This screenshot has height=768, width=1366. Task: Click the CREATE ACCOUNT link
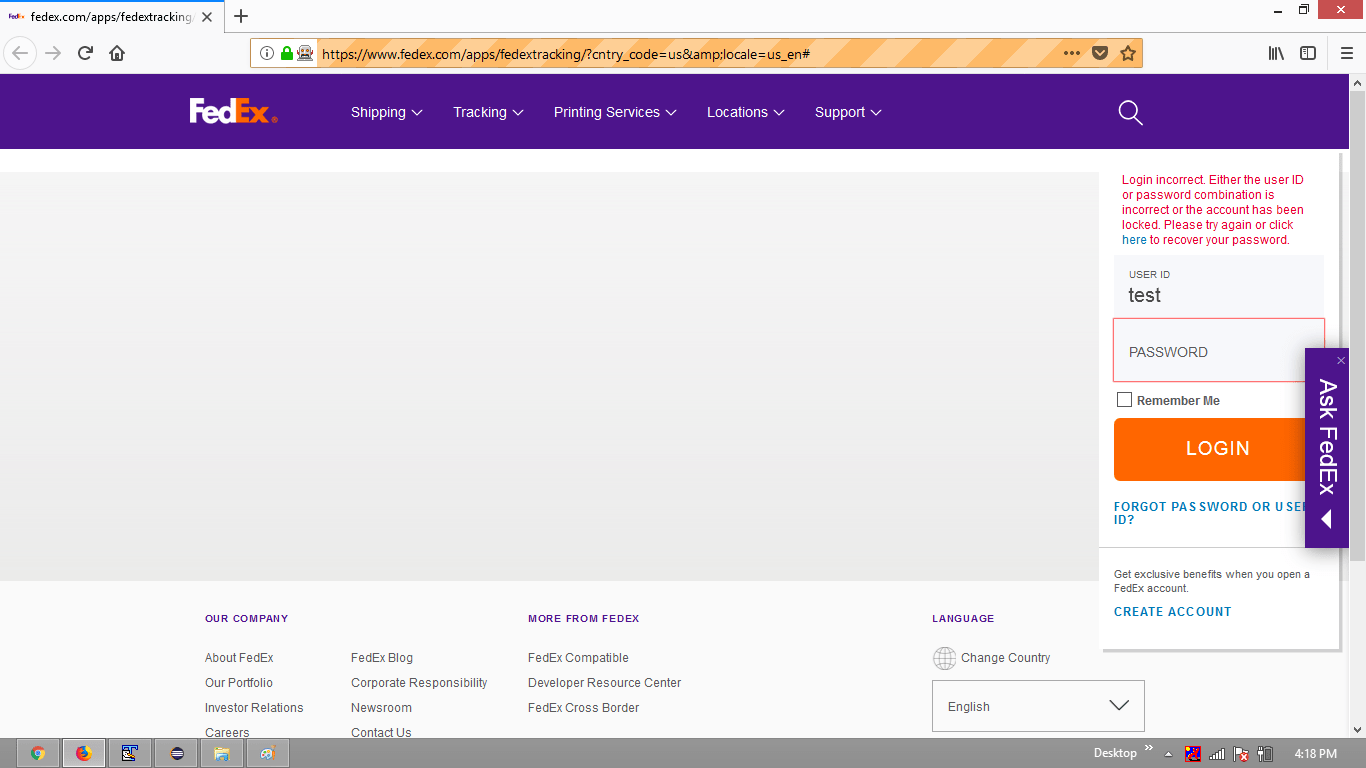[1173, 612]
